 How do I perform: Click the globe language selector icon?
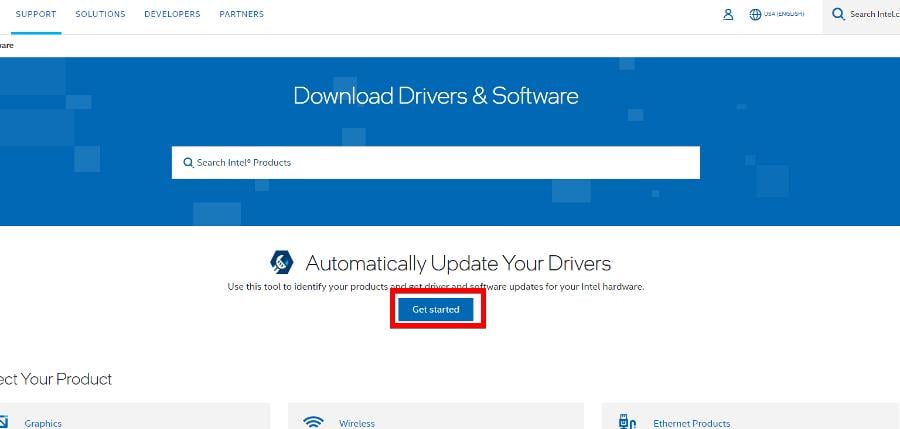click(x=755, y=14)
